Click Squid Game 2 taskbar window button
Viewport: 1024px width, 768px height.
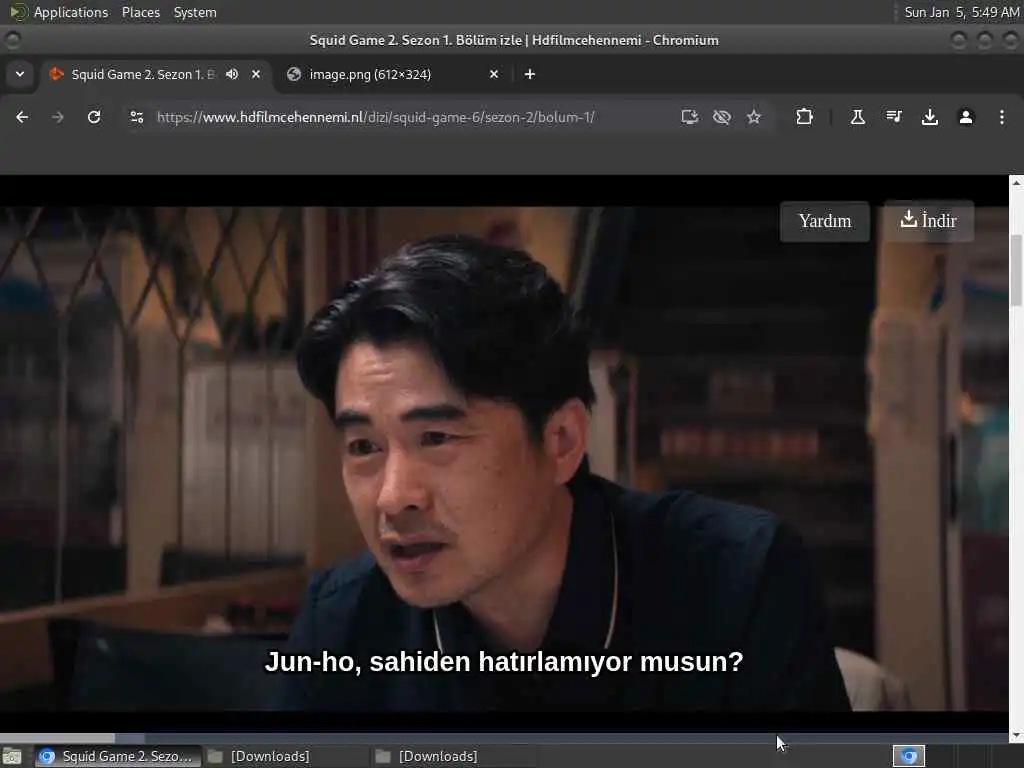point(116,756)
